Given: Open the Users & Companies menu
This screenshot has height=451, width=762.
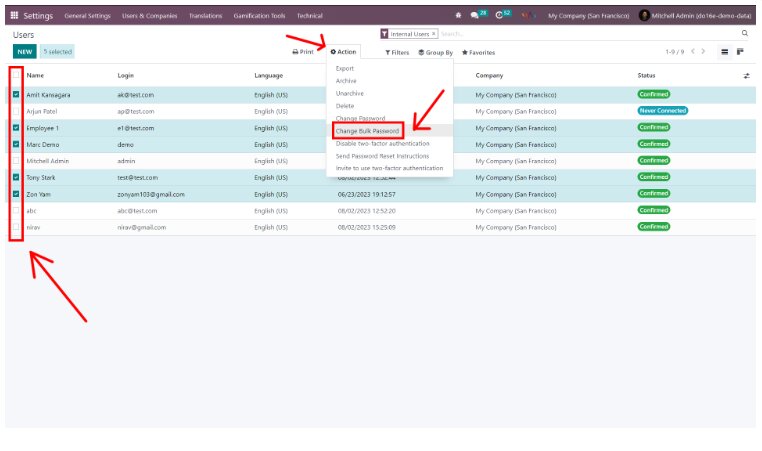Looking at the screenshot, I should coord(149,16).
